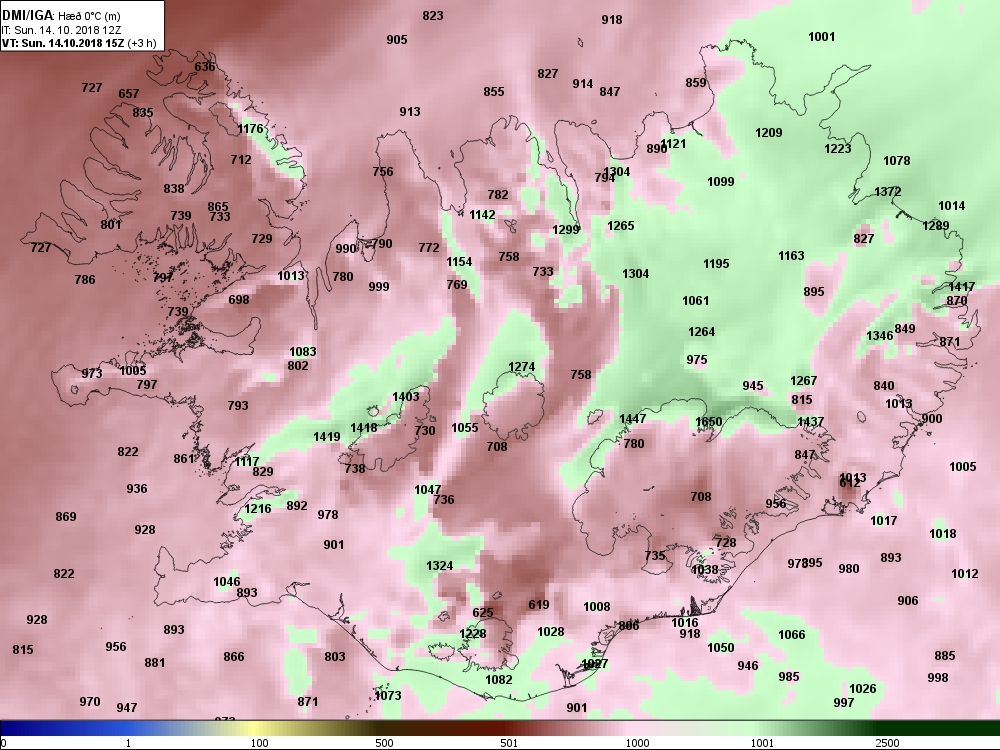Viewport: 1000px width, 750px height.
Task: Click the map value 1419
Action: pos(327,437)
